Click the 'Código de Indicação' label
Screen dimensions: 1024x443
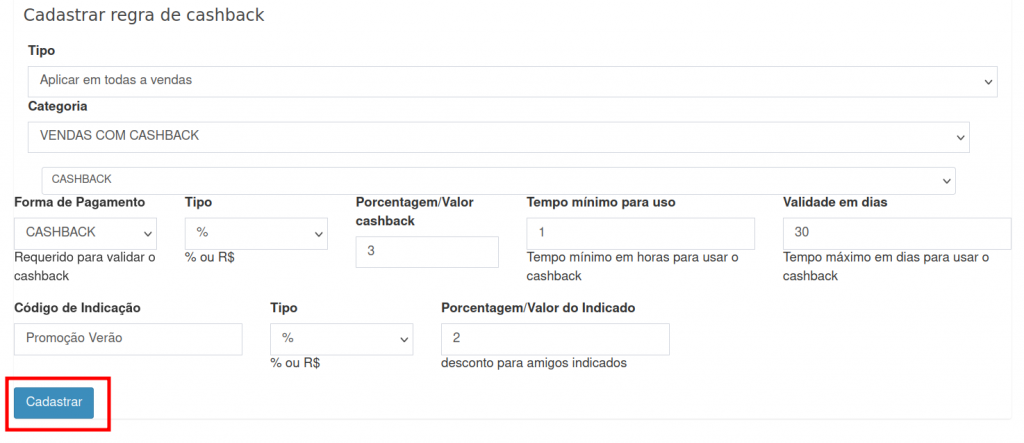tap(77, 308)
